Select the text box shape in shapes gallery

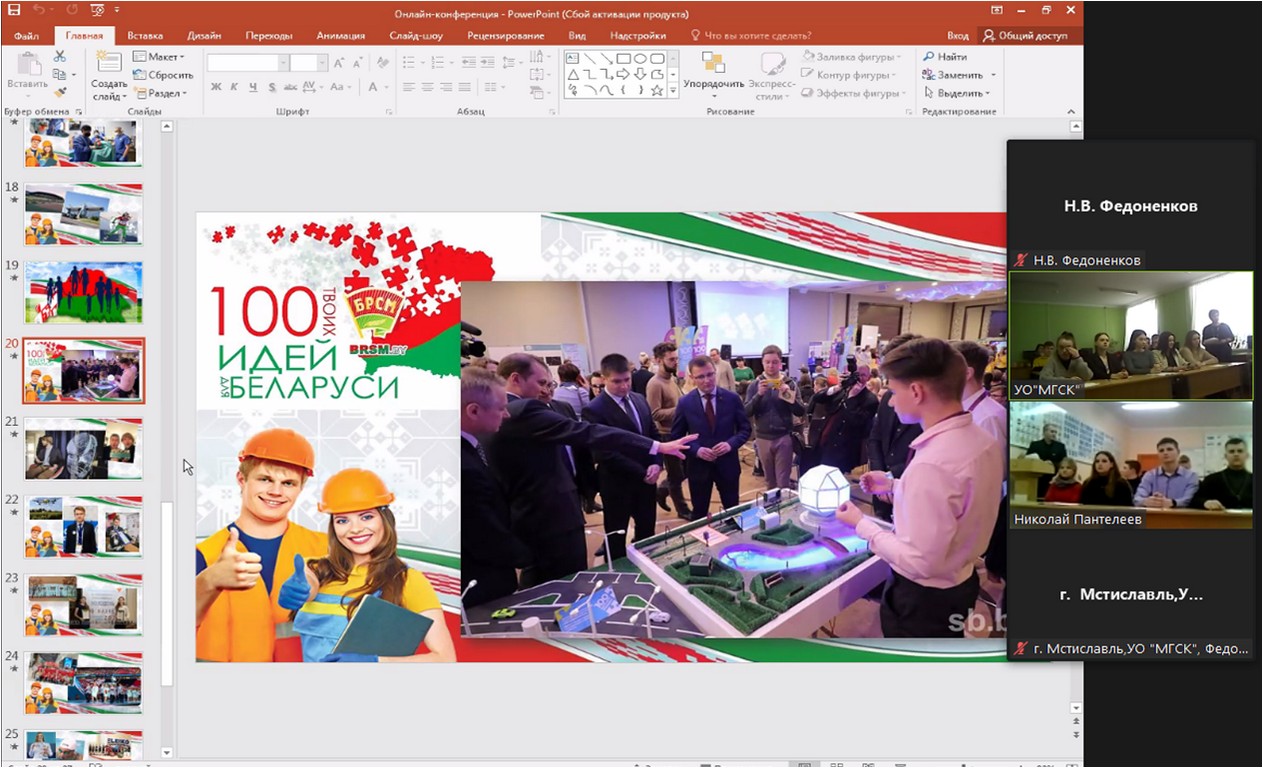point(573,58)
